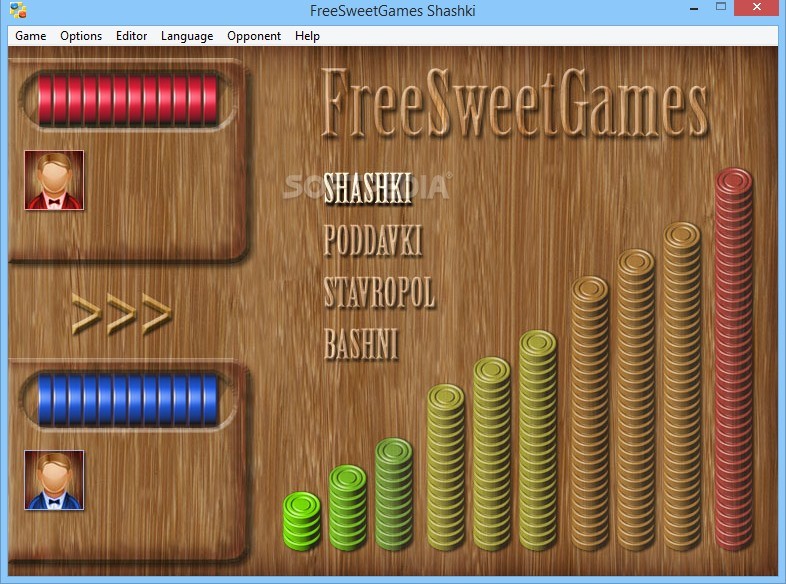786x584 pixels.
Task: Choose the STAVROPOL game variant
Action: (x=379, y=292)
